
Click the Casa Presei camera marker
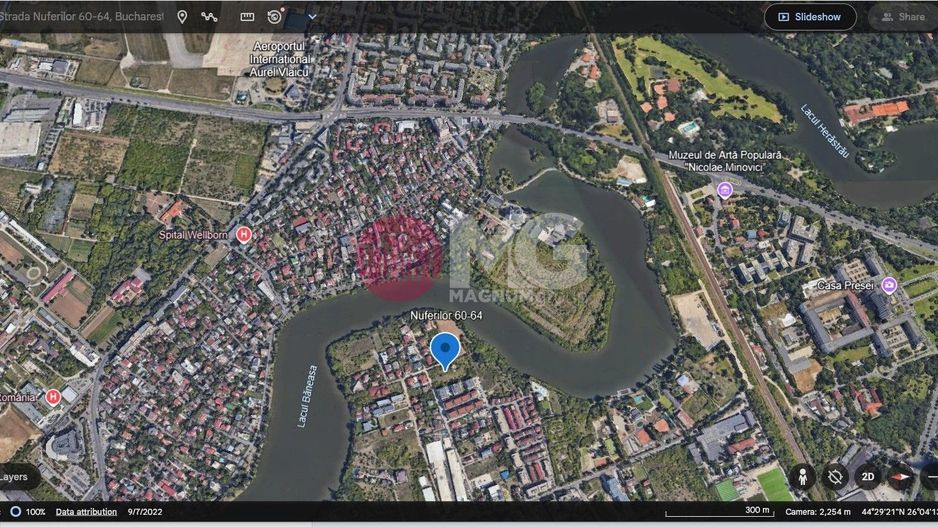889,286
